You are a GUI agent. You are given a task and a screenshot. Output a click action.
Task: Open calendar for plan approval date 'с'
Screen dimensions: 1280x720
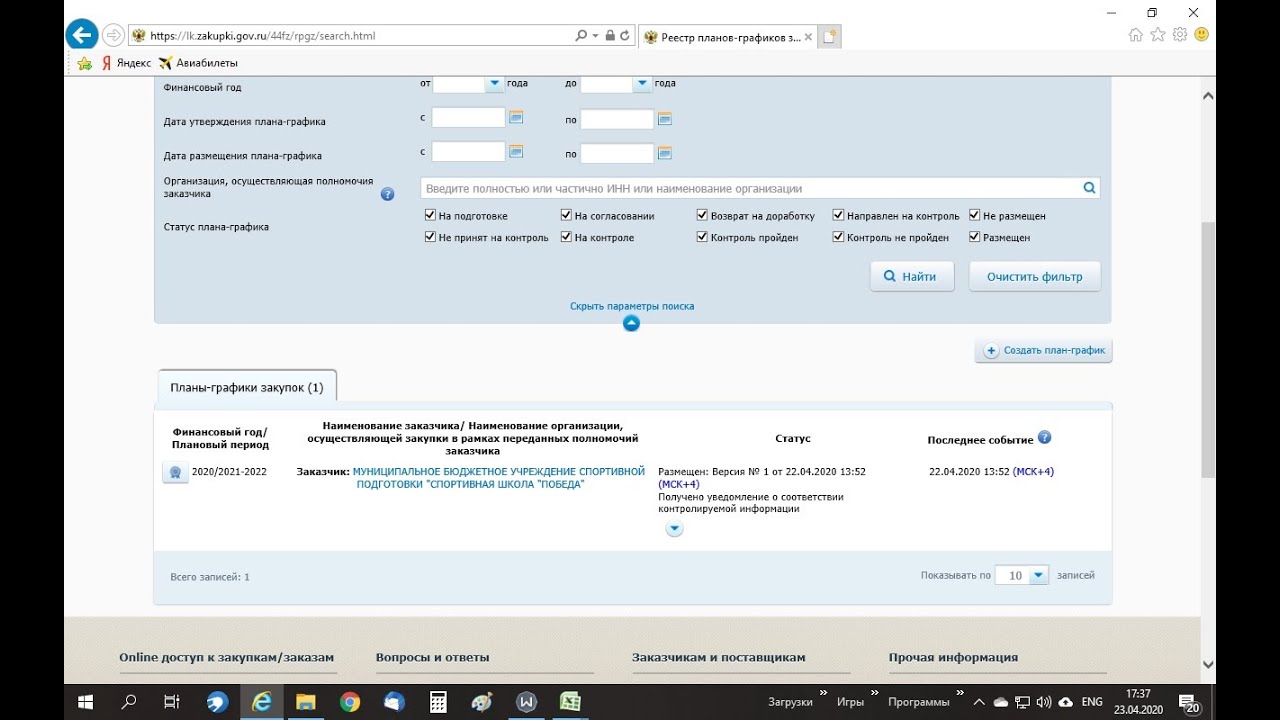pyautogui.click(x=516, y=118)
